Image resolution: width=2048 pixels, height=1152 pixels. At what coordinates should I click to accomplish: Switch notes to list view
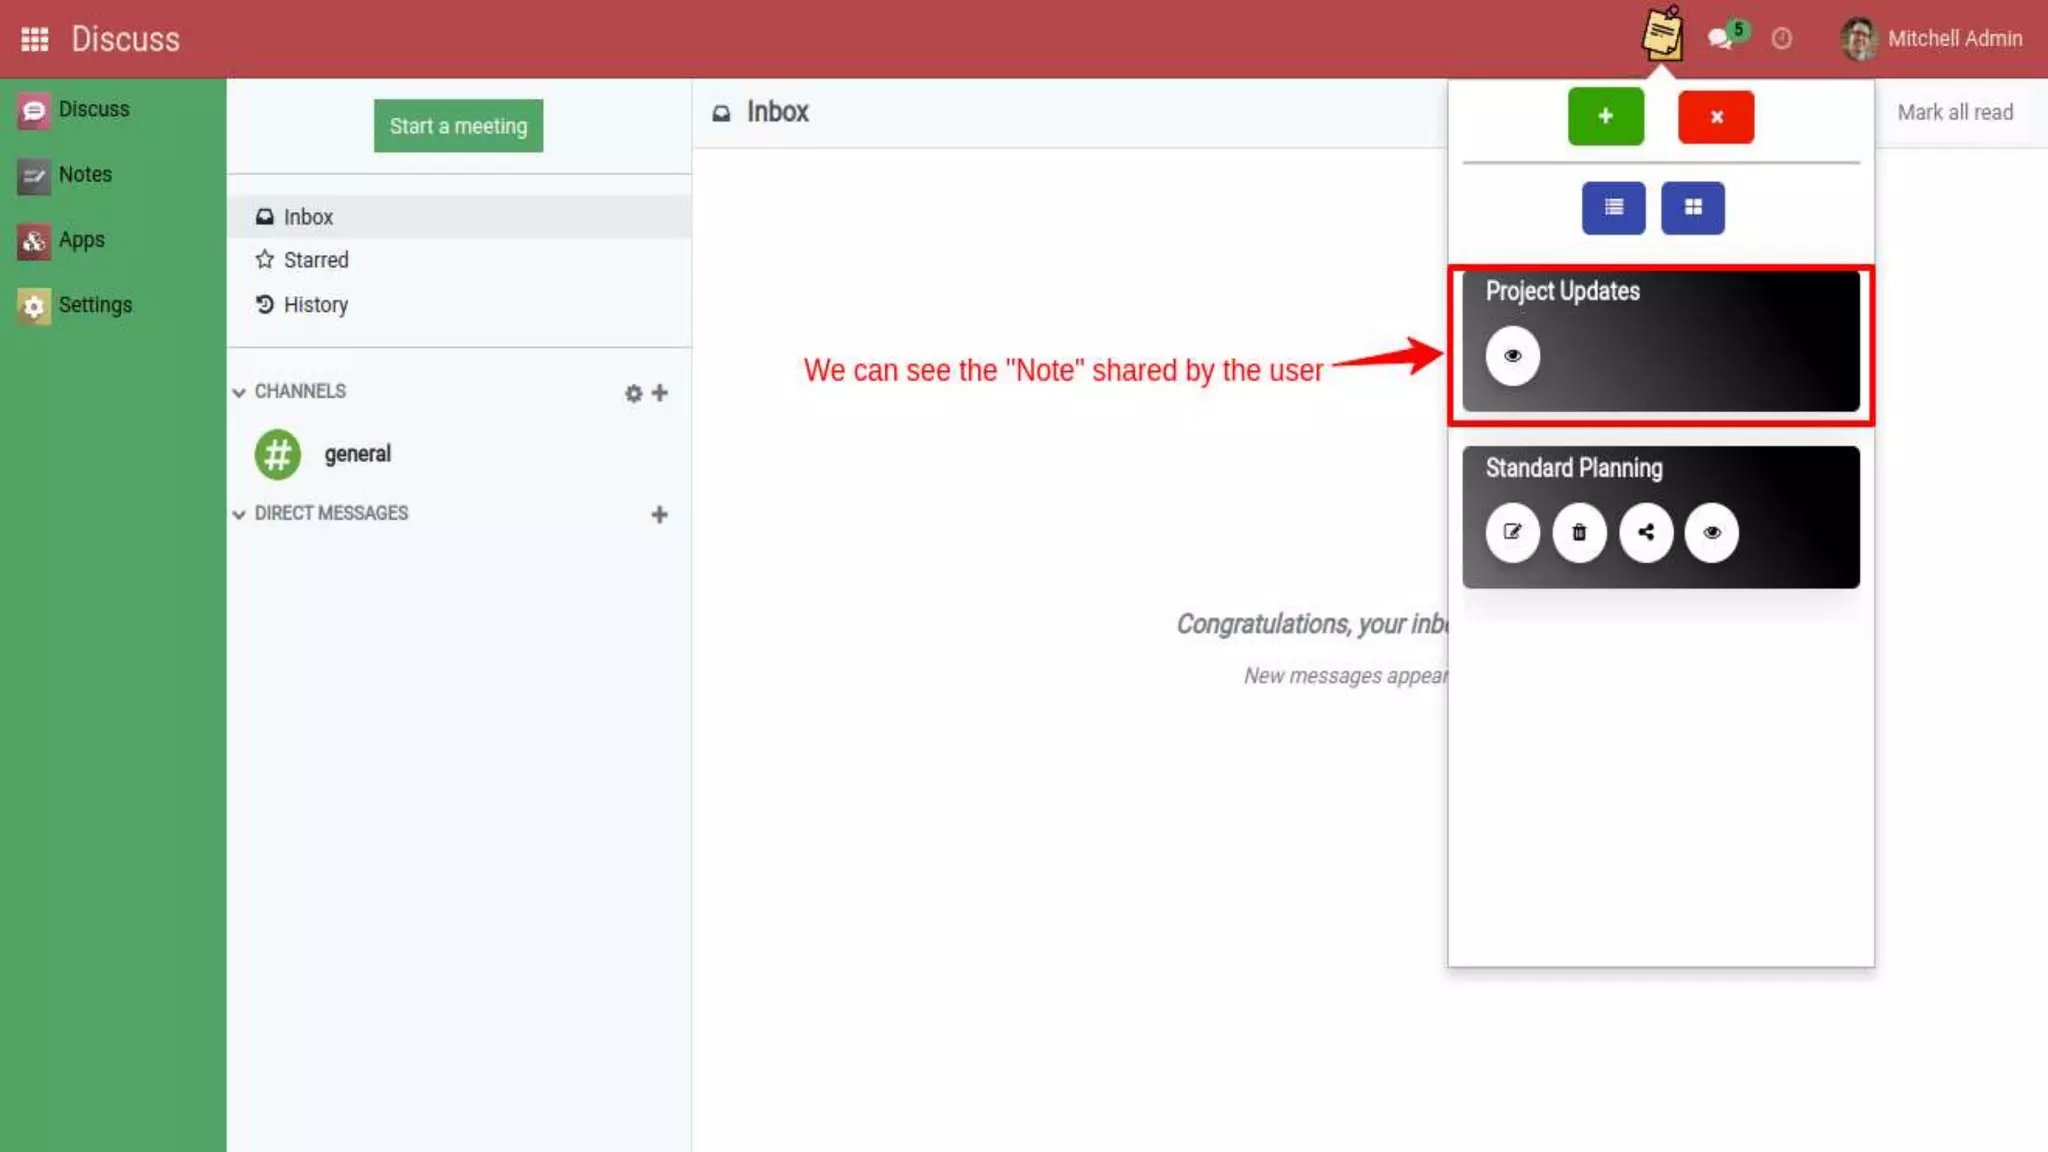1613,207
